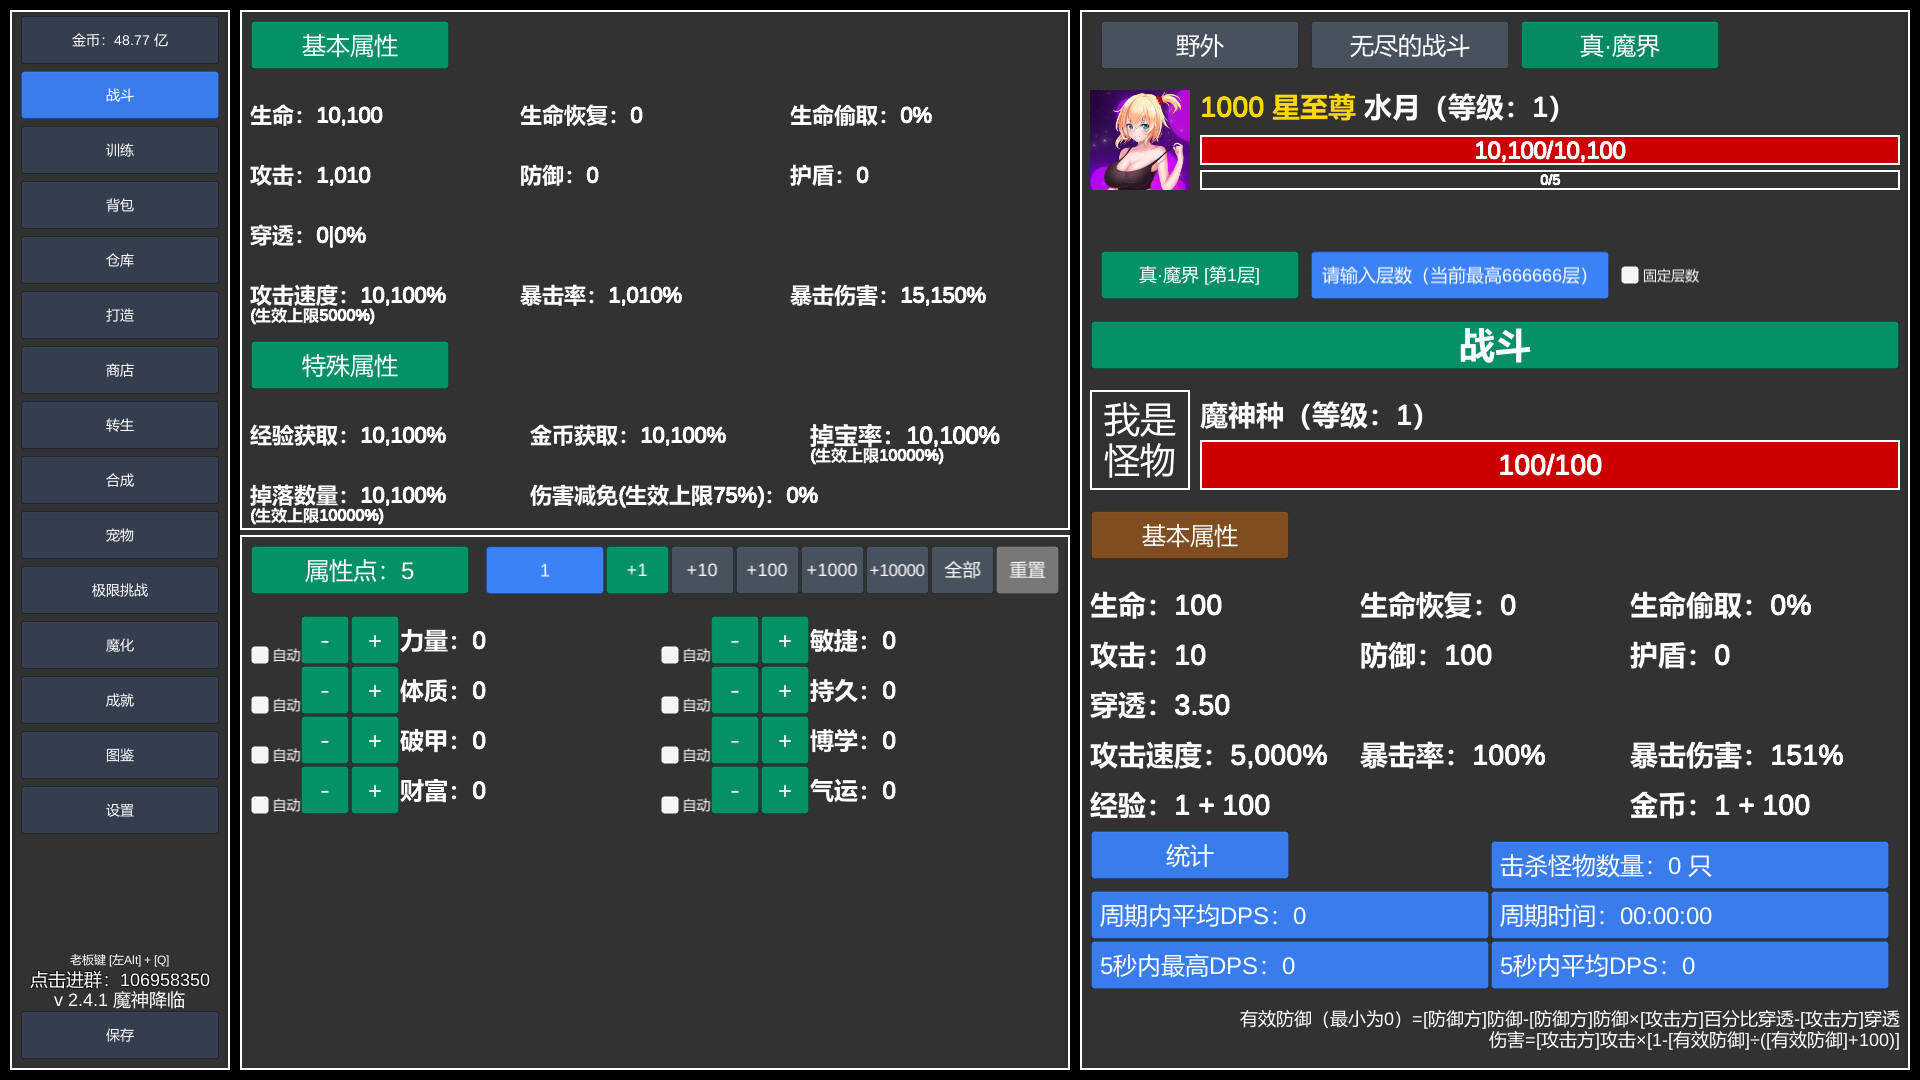Increase 力量 with its plus button
The width and height of the screenshot is (1920, 1080).
[x=374, y=640]
